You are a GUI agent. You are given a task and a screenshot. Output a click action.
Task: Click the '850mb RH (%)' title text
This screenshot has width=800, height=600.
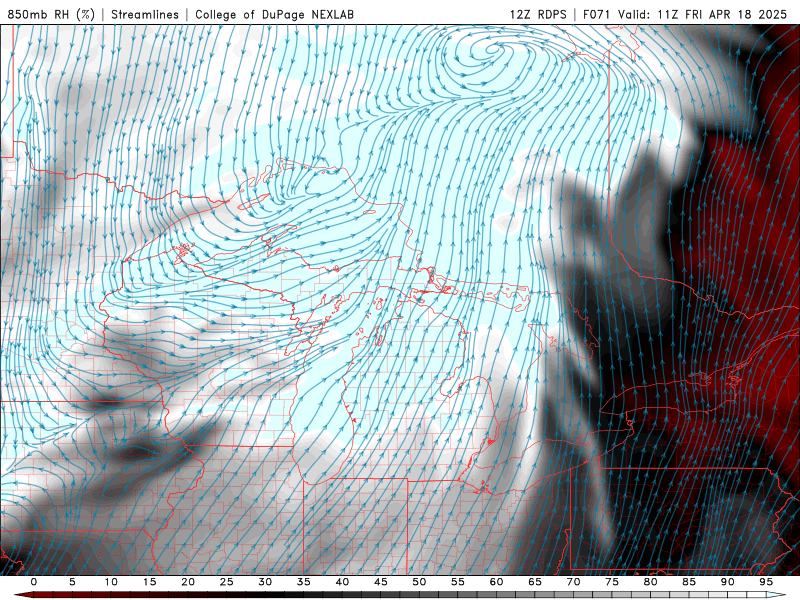tap(51, 14)
